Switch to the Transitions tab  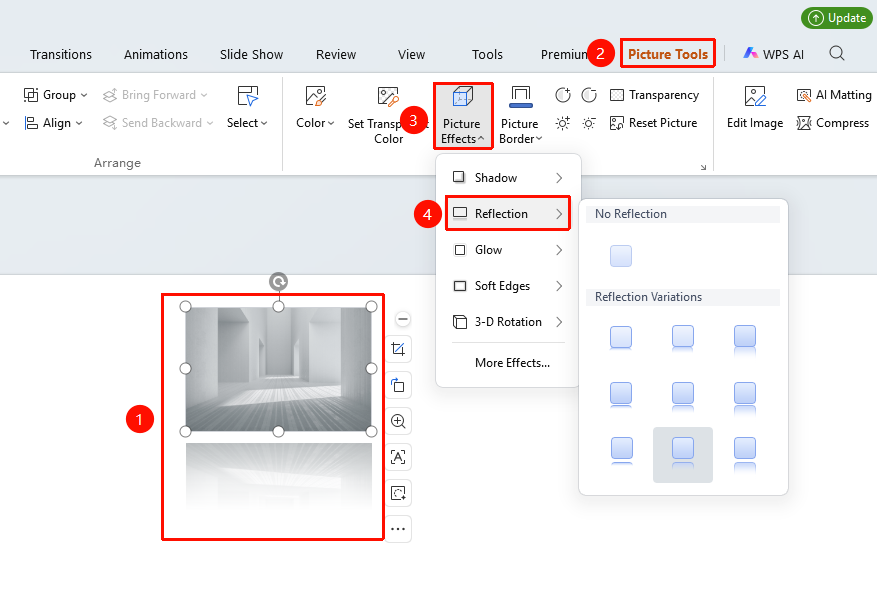pos(61,54)
